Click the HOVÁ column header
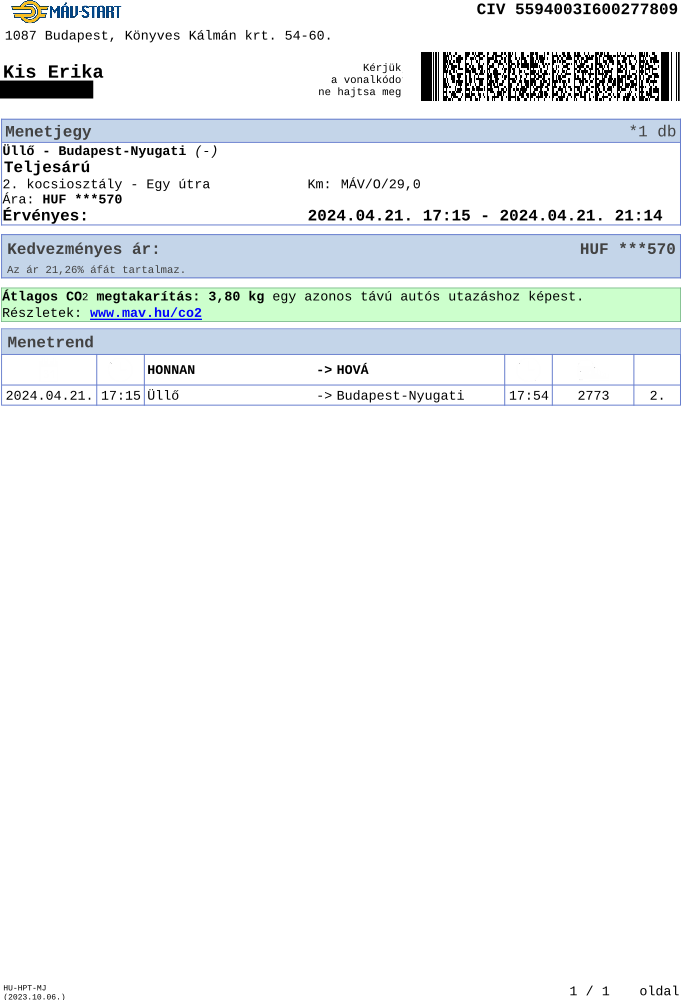The width and height of the screenshot is (681, 1000). pos(342,370)
